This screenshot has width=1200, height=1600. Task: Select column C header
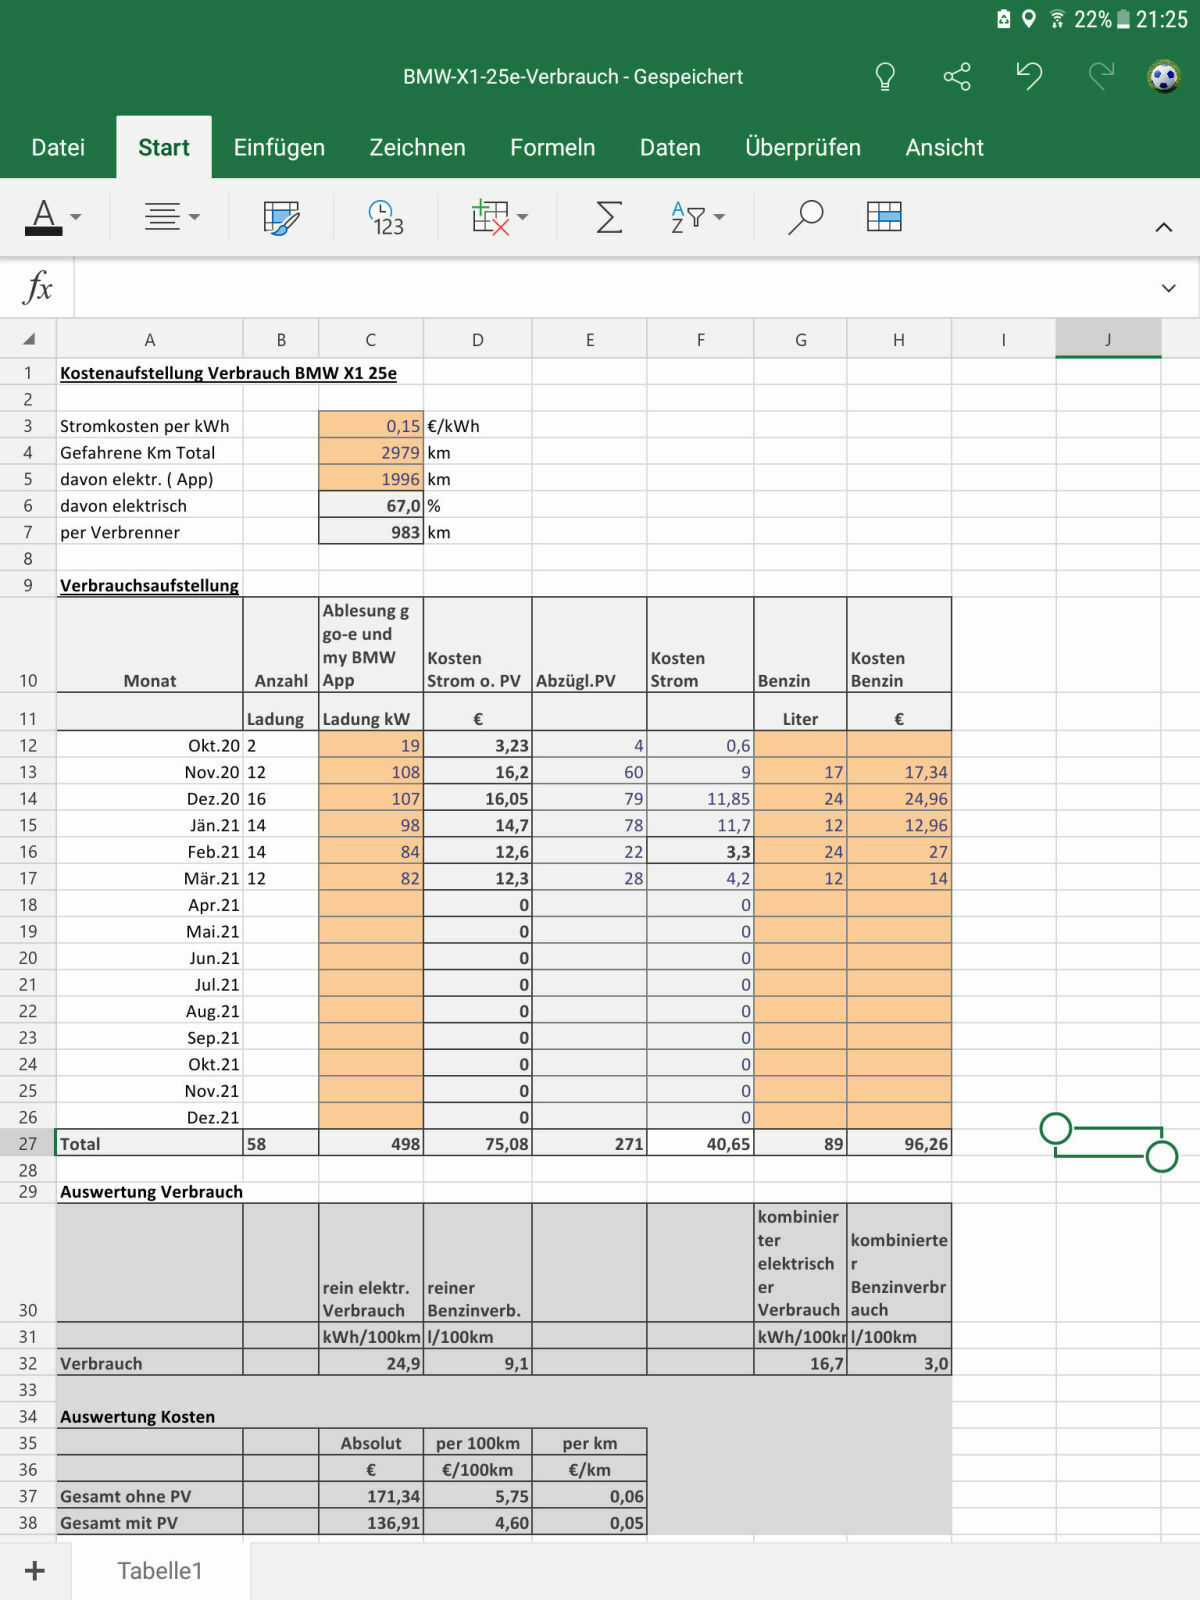371,339
